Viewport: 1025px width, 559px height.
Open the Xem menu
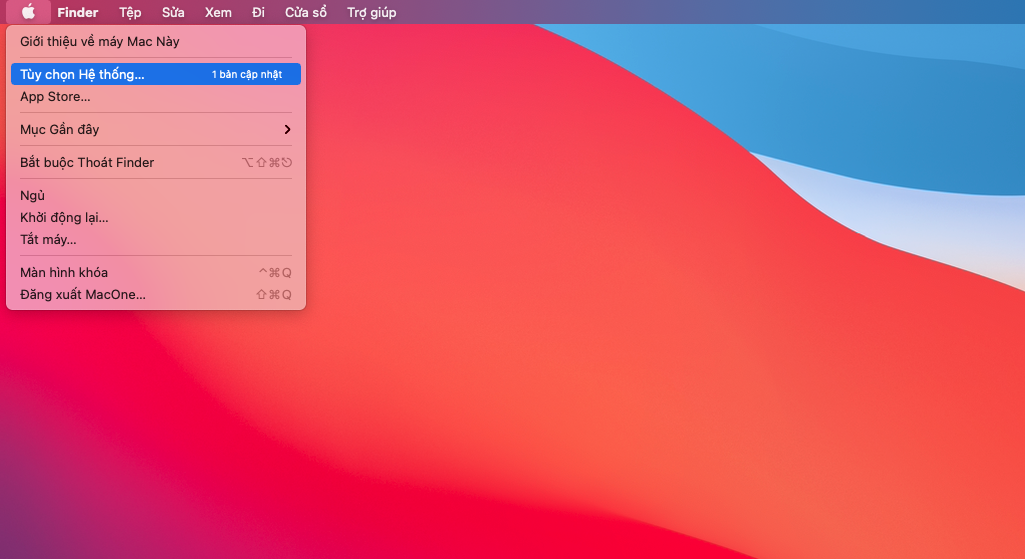coord(218,12)
